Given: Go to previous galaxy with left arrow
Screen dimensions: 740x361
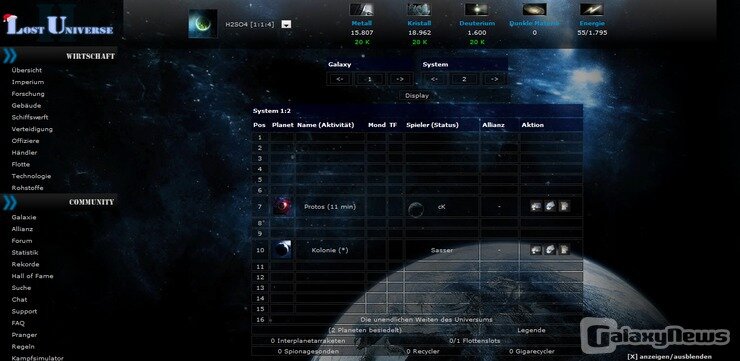Looking at the screenshot, I should pos(340,79).
